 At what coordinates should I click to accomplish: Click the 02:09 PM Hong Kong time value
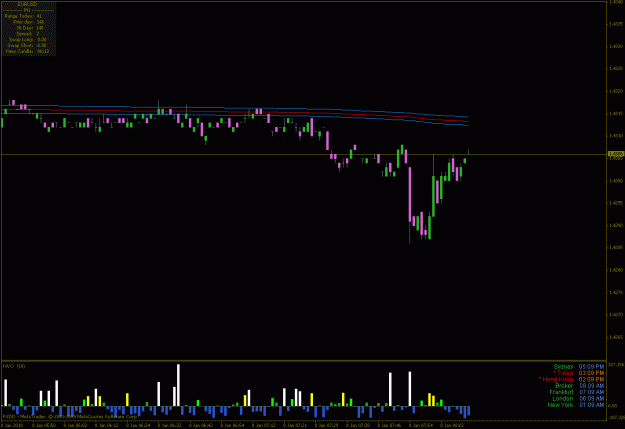tap(591, 379)
